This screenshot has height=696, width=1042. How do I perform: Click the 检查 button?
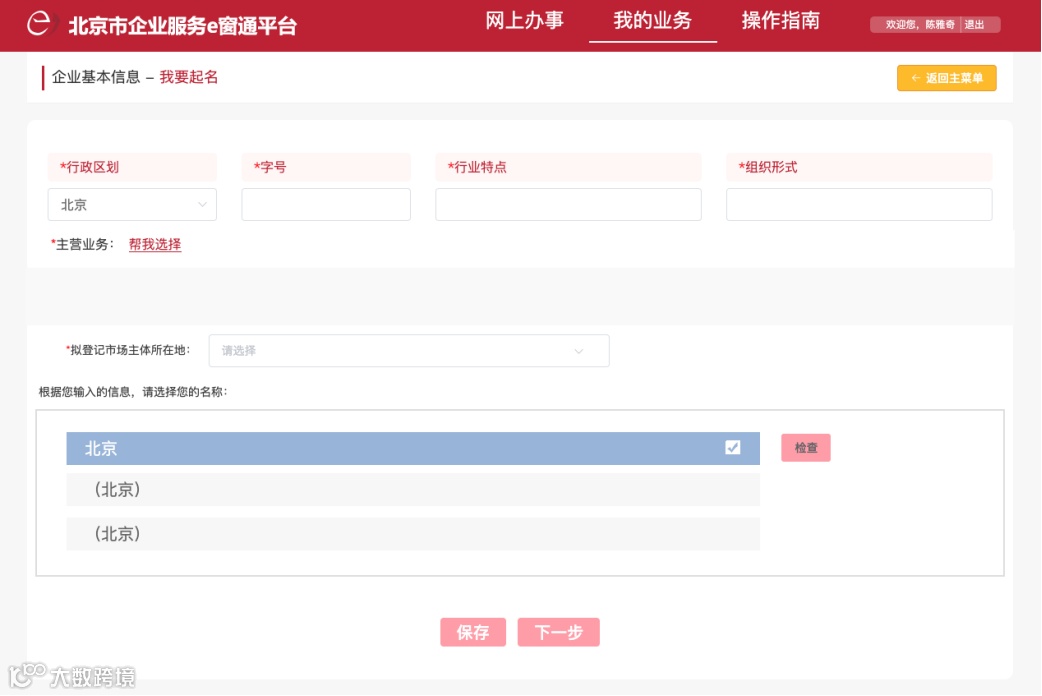(x=805, y=448)
